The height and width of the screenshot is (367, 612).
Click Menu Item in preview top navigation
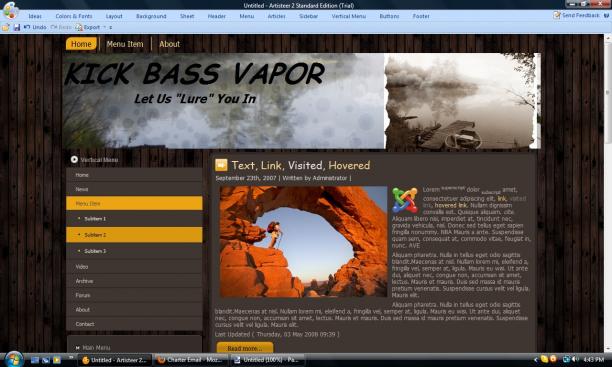coord(125,44)
